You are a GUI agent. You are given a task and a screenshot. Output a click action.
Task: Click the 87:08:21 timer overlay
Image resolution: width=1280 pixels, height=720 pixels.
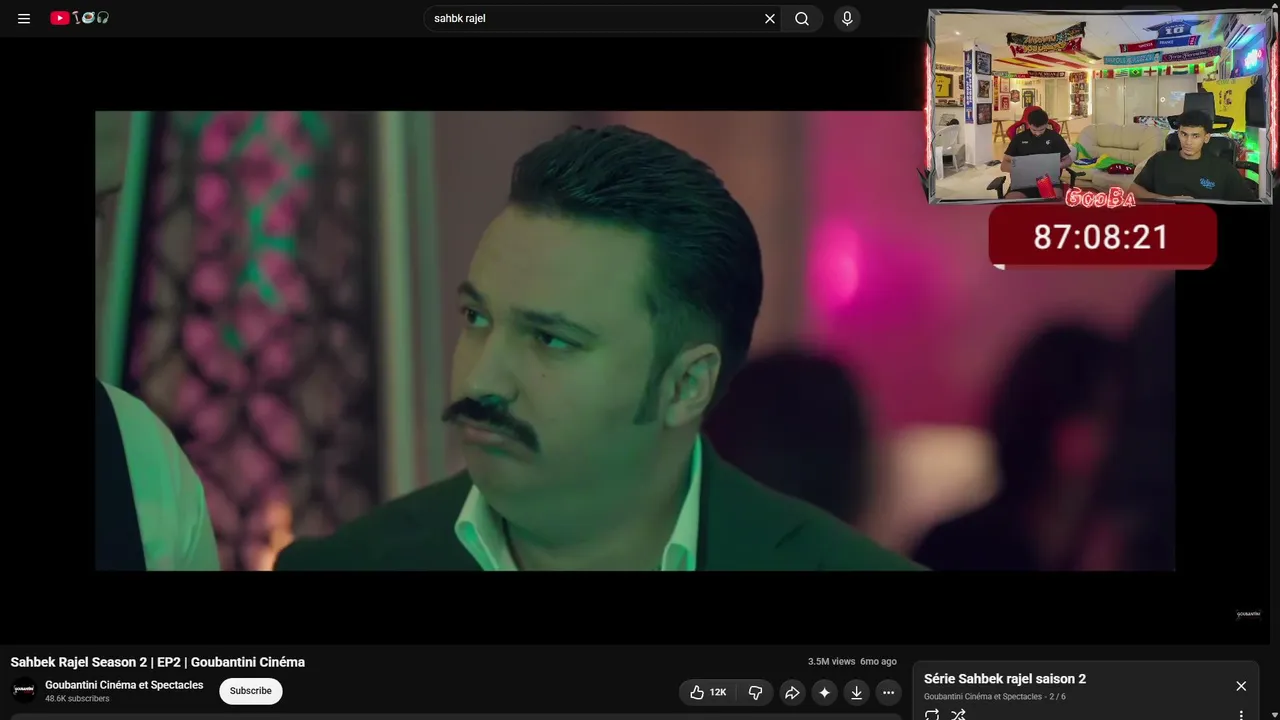pyautogui.click(x=1102, y=237)
